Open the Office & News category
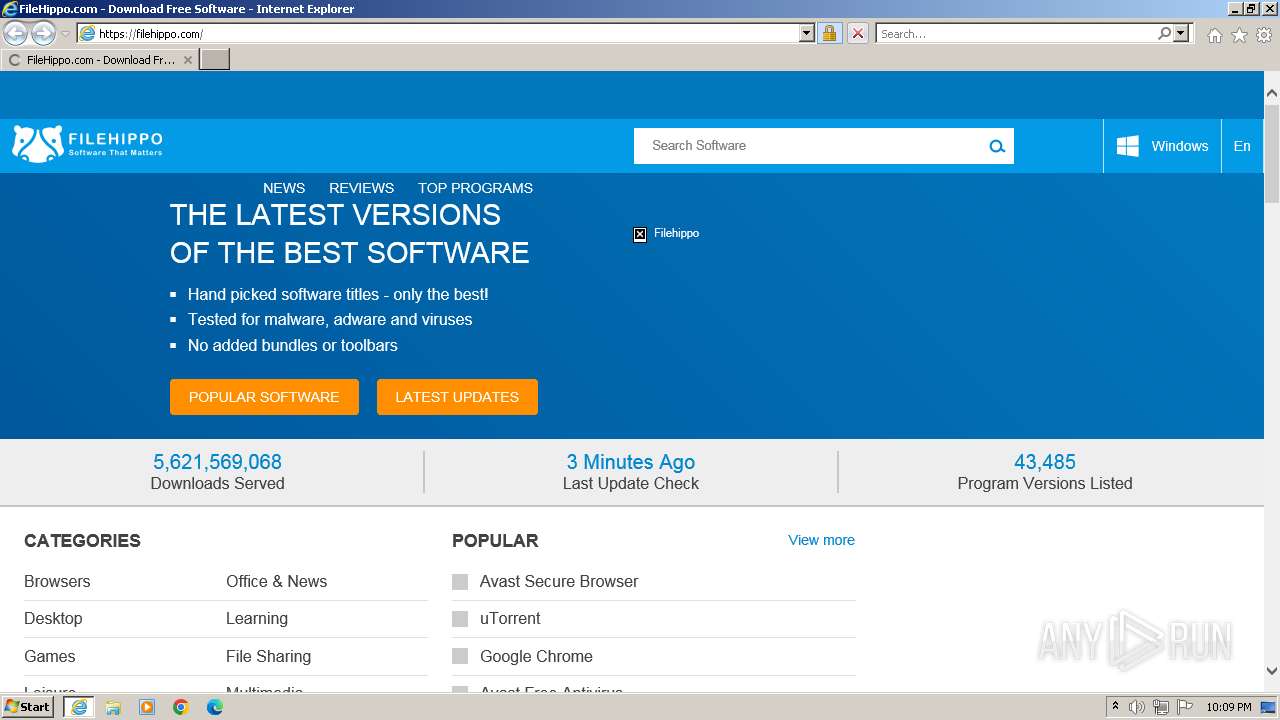Image resolution: width=1280 pixels, height=720 pixels. pyautogui.click(x=276, y=582)
